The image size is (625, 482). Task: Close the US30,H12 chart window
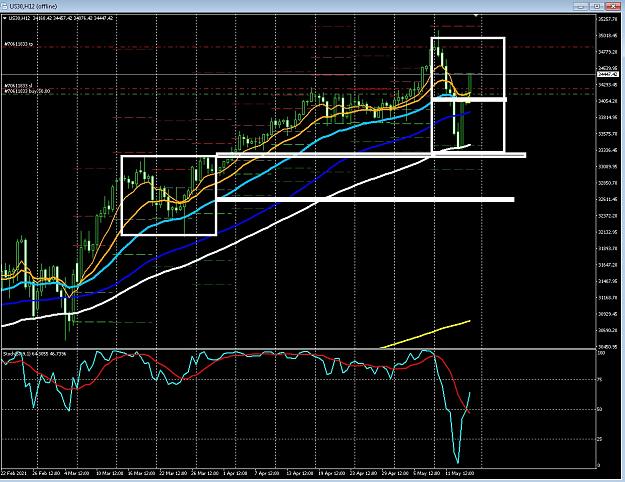(613, 6)
